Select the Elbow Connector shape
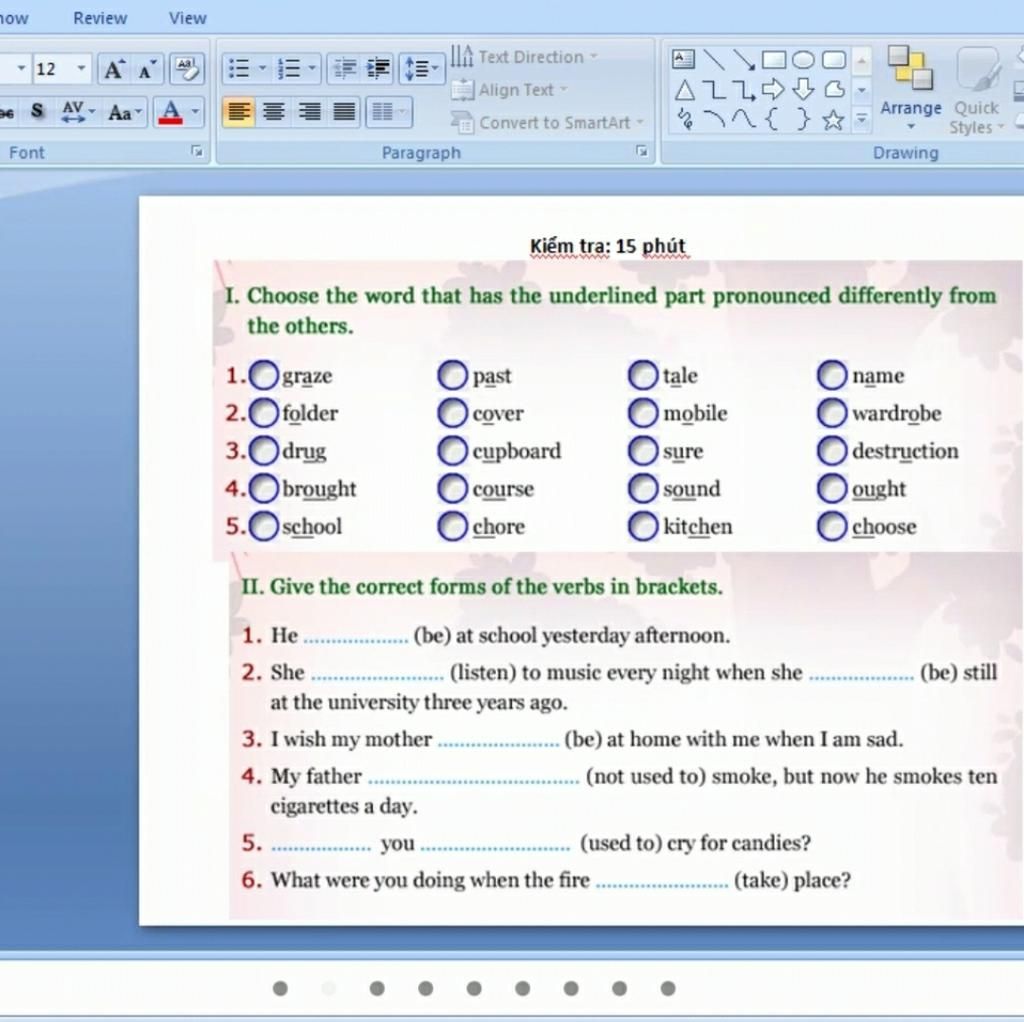The height and width of the screenshot is (1022, 1024). coord(714,89)
